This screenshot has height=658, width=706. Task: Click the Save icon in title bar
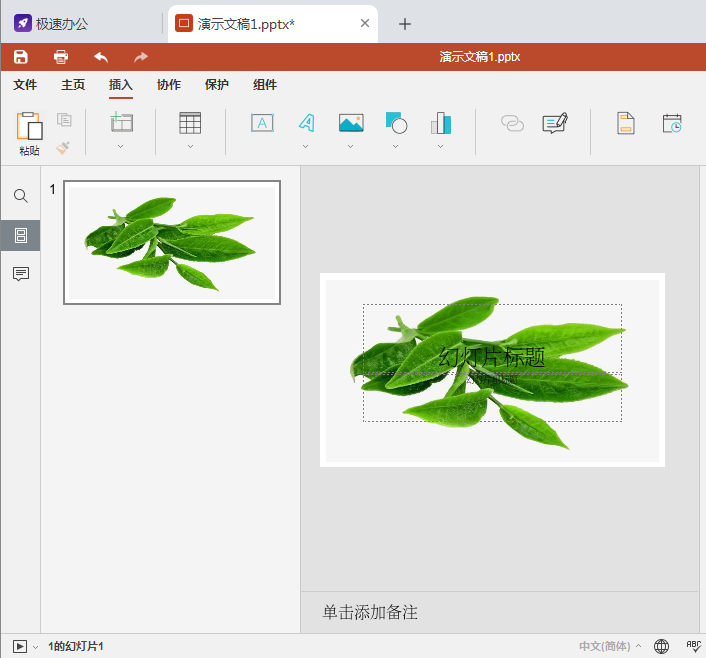pyautogui.click(x=20, y=57)
